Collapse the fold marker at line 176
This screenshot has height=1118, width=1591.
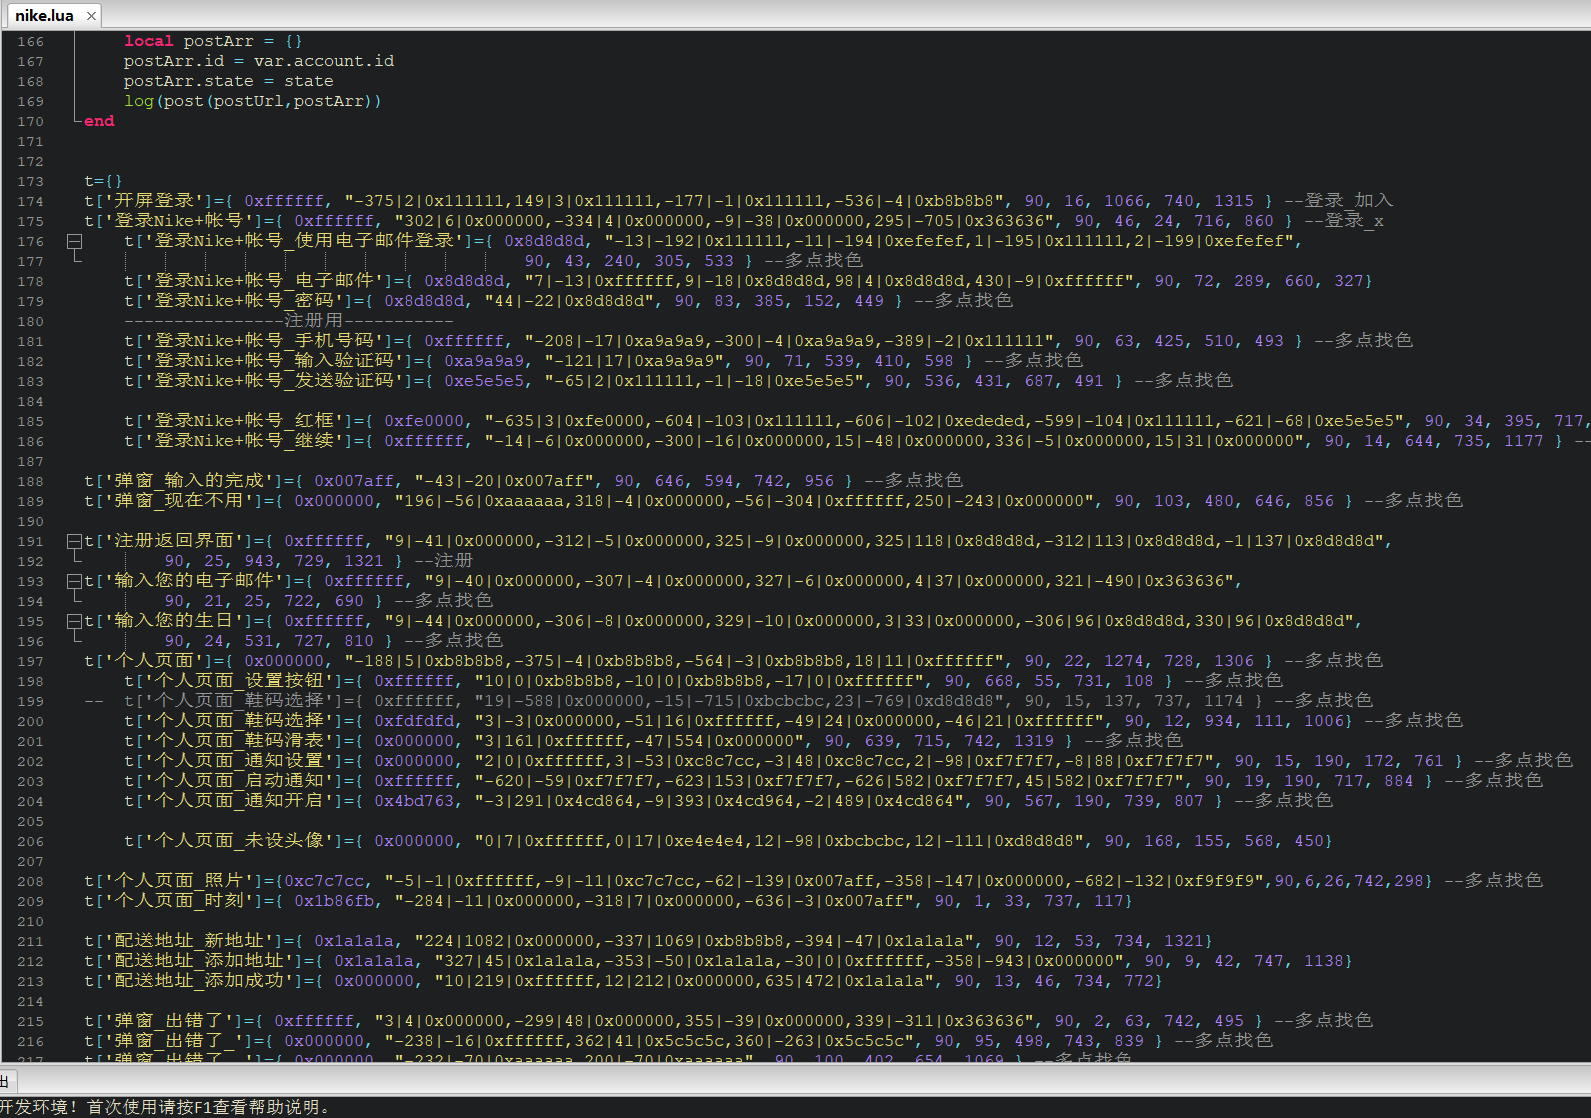(74, 241)
